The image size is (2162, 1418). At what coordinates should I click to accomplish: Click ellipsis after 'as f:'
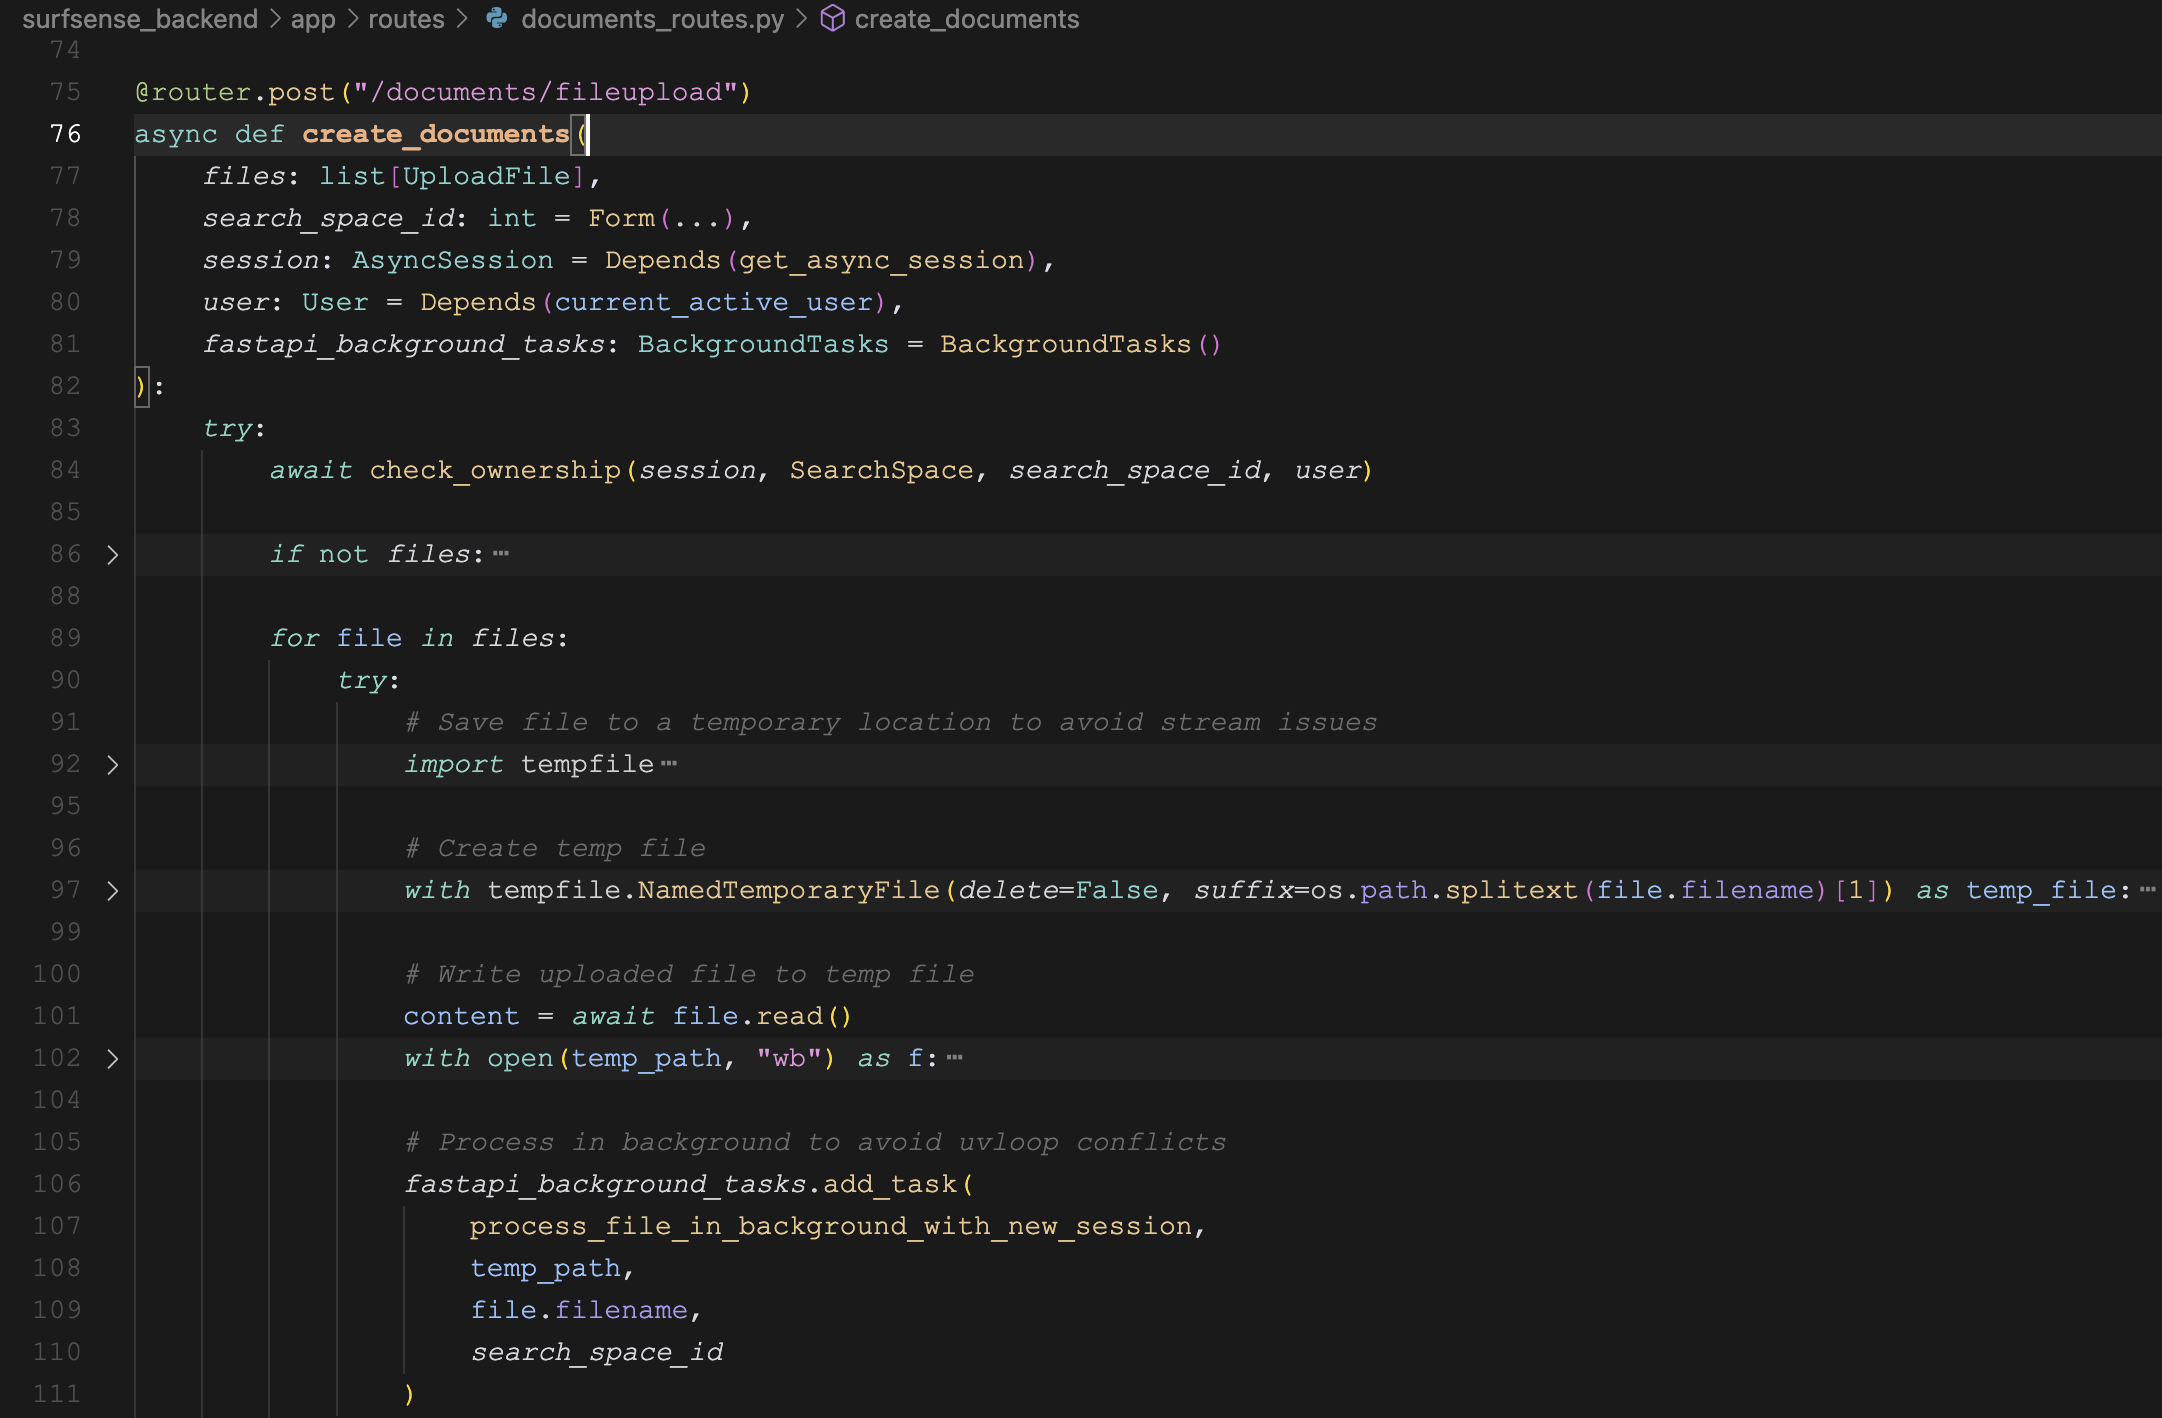click(x=955, y=1058)
